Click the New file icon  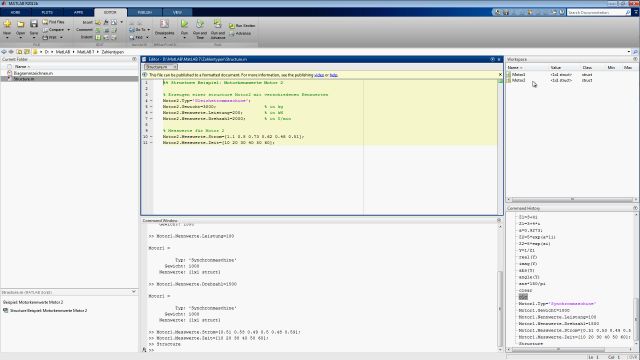coord(7,24)
